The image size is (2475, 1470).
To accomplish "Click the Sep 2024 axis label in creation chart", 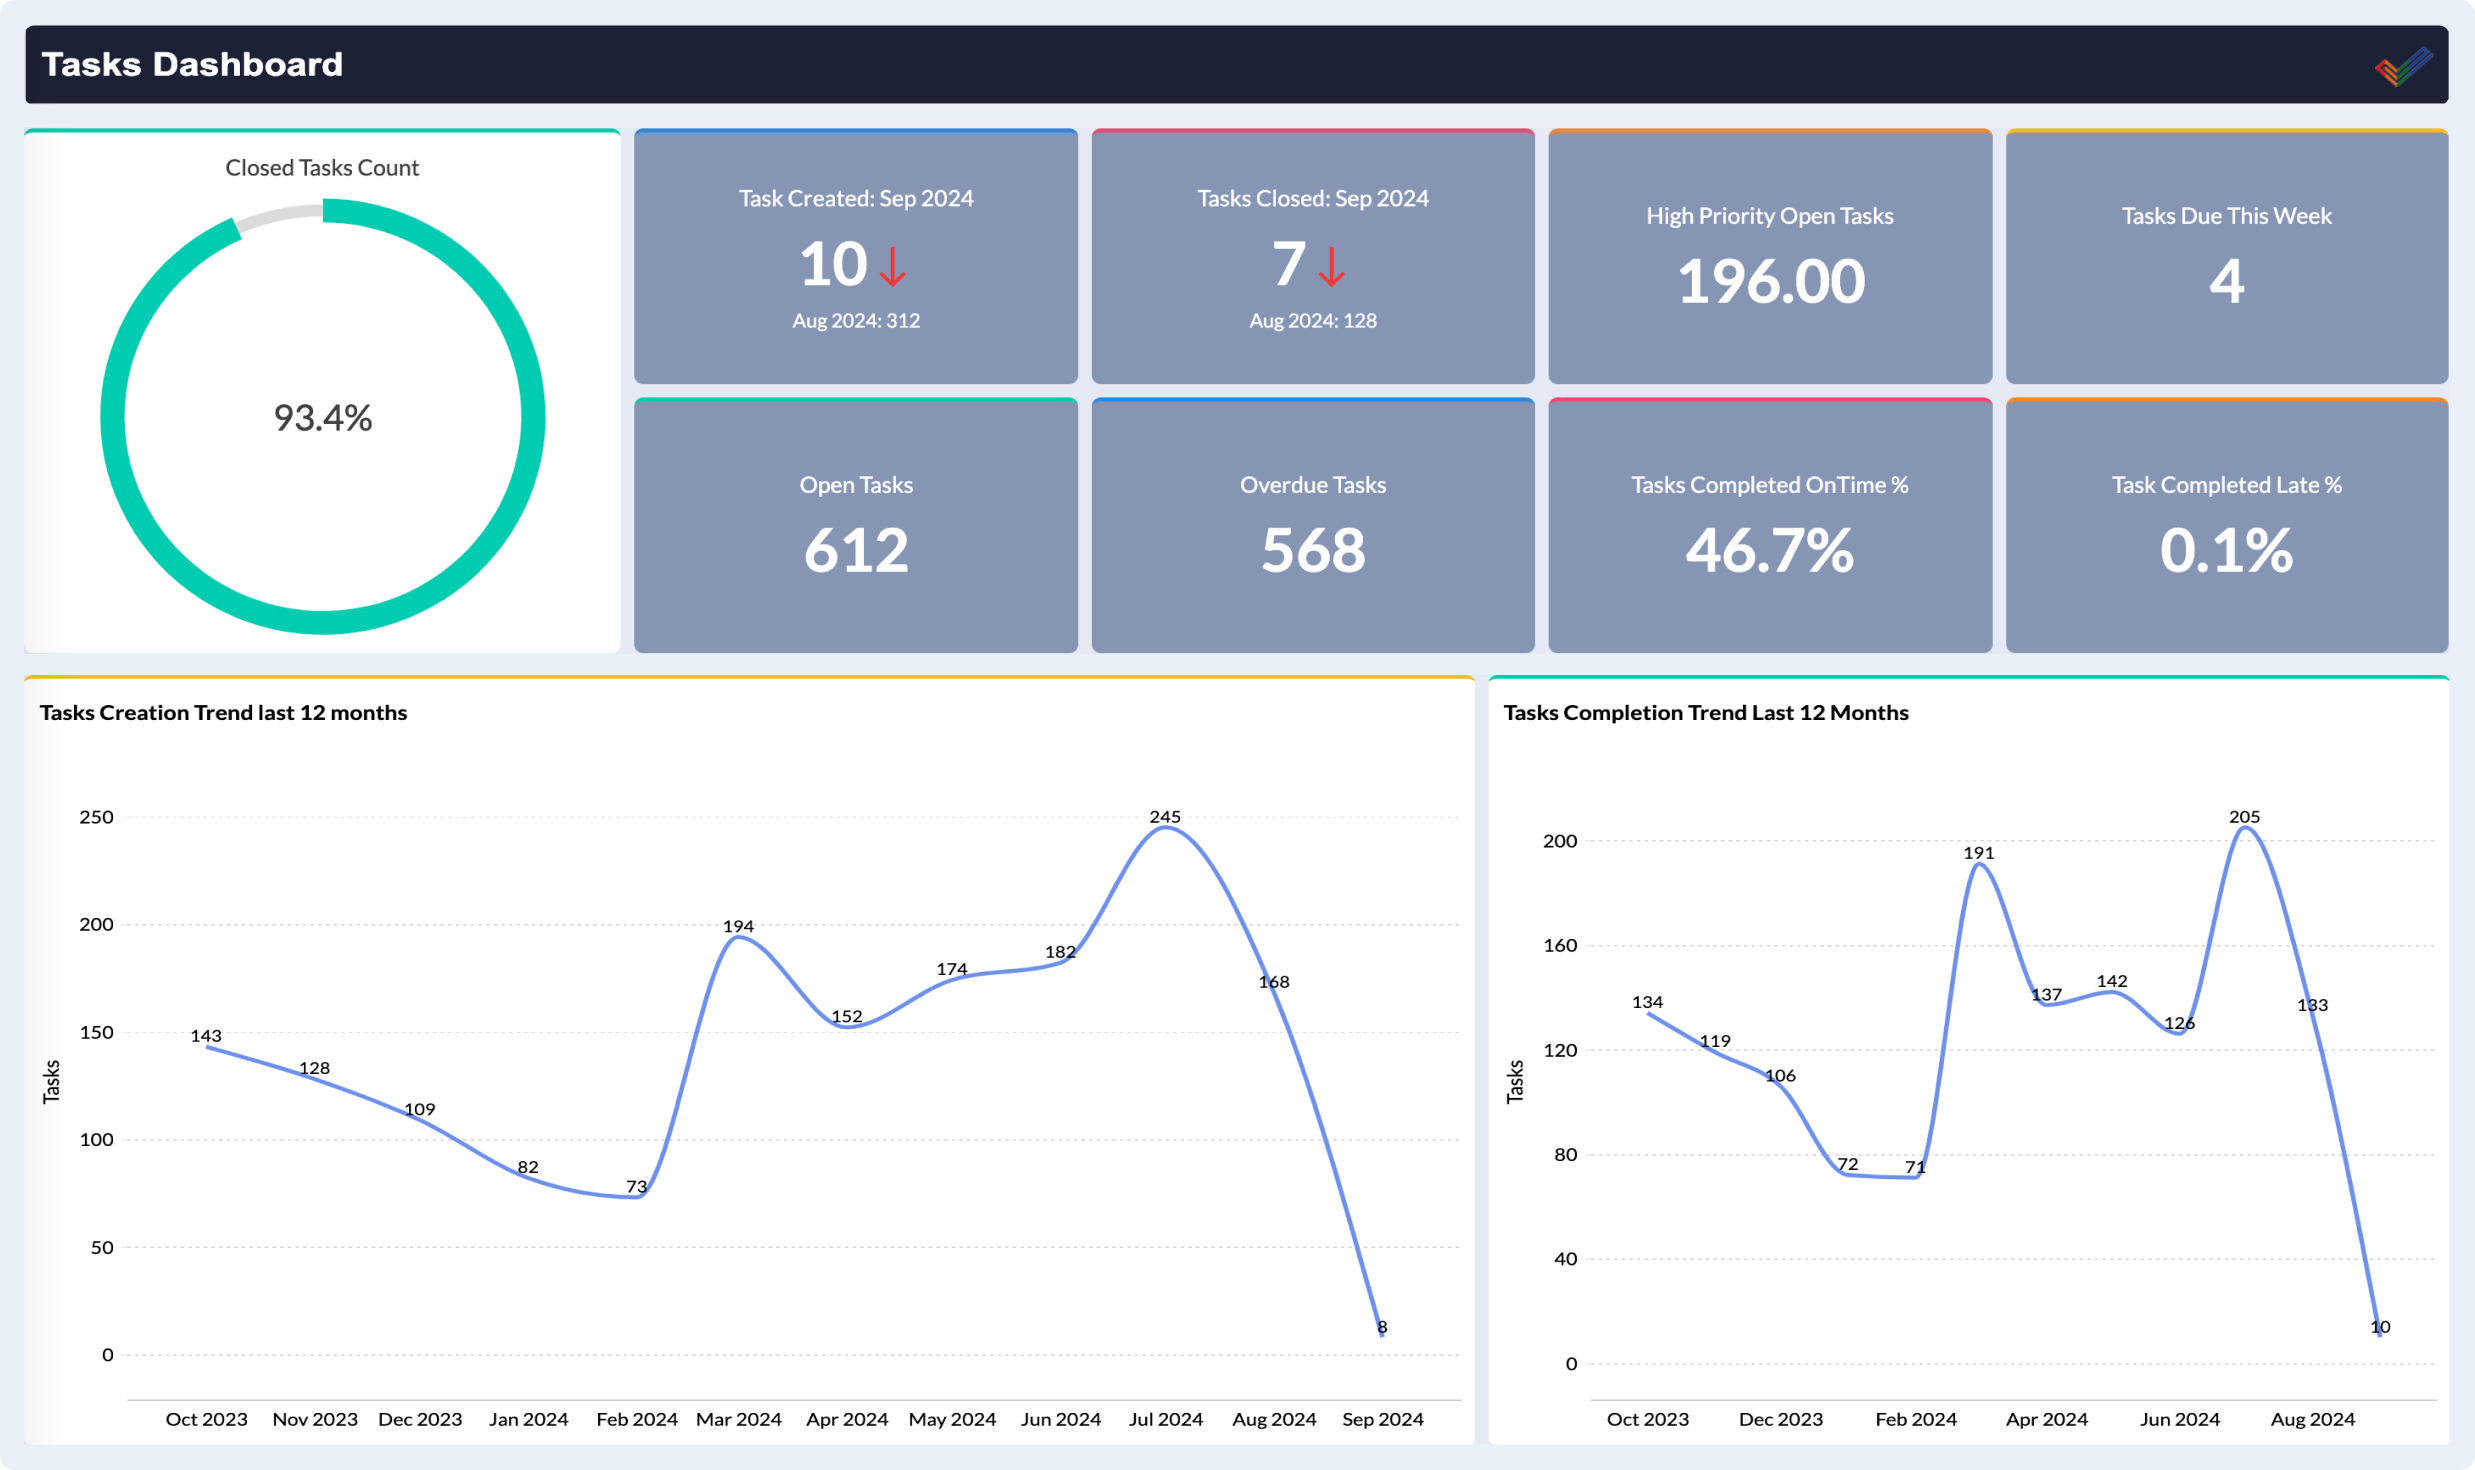I will tap(1382, 1419).
